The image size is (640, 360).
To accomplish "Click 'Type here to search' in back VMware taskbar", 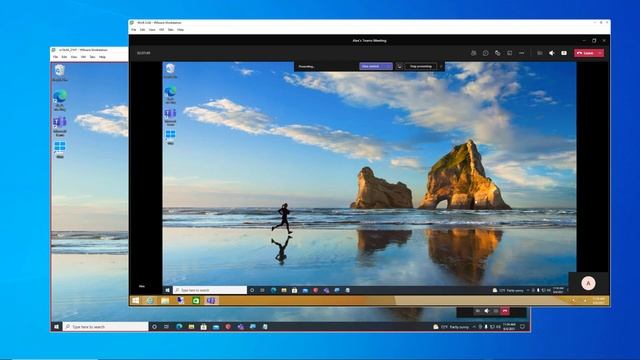I will 106,327.
